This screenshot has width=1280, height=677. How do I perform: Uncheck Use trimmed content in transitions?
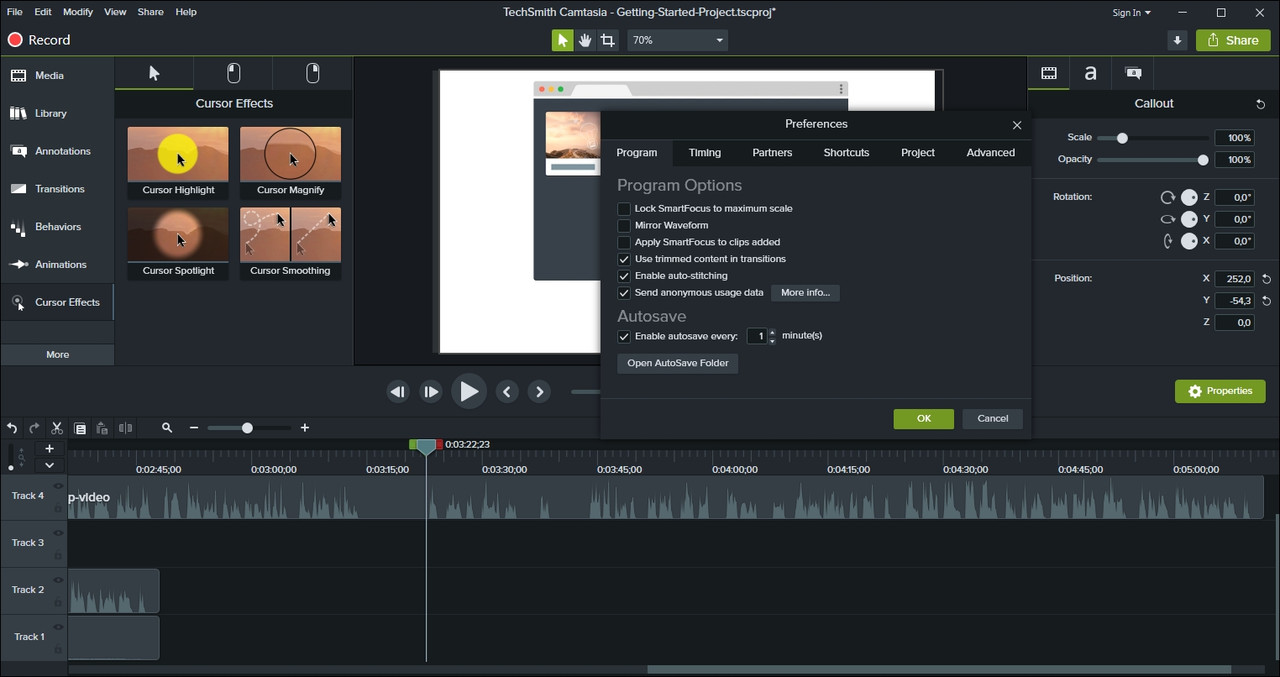click(624, 259)
